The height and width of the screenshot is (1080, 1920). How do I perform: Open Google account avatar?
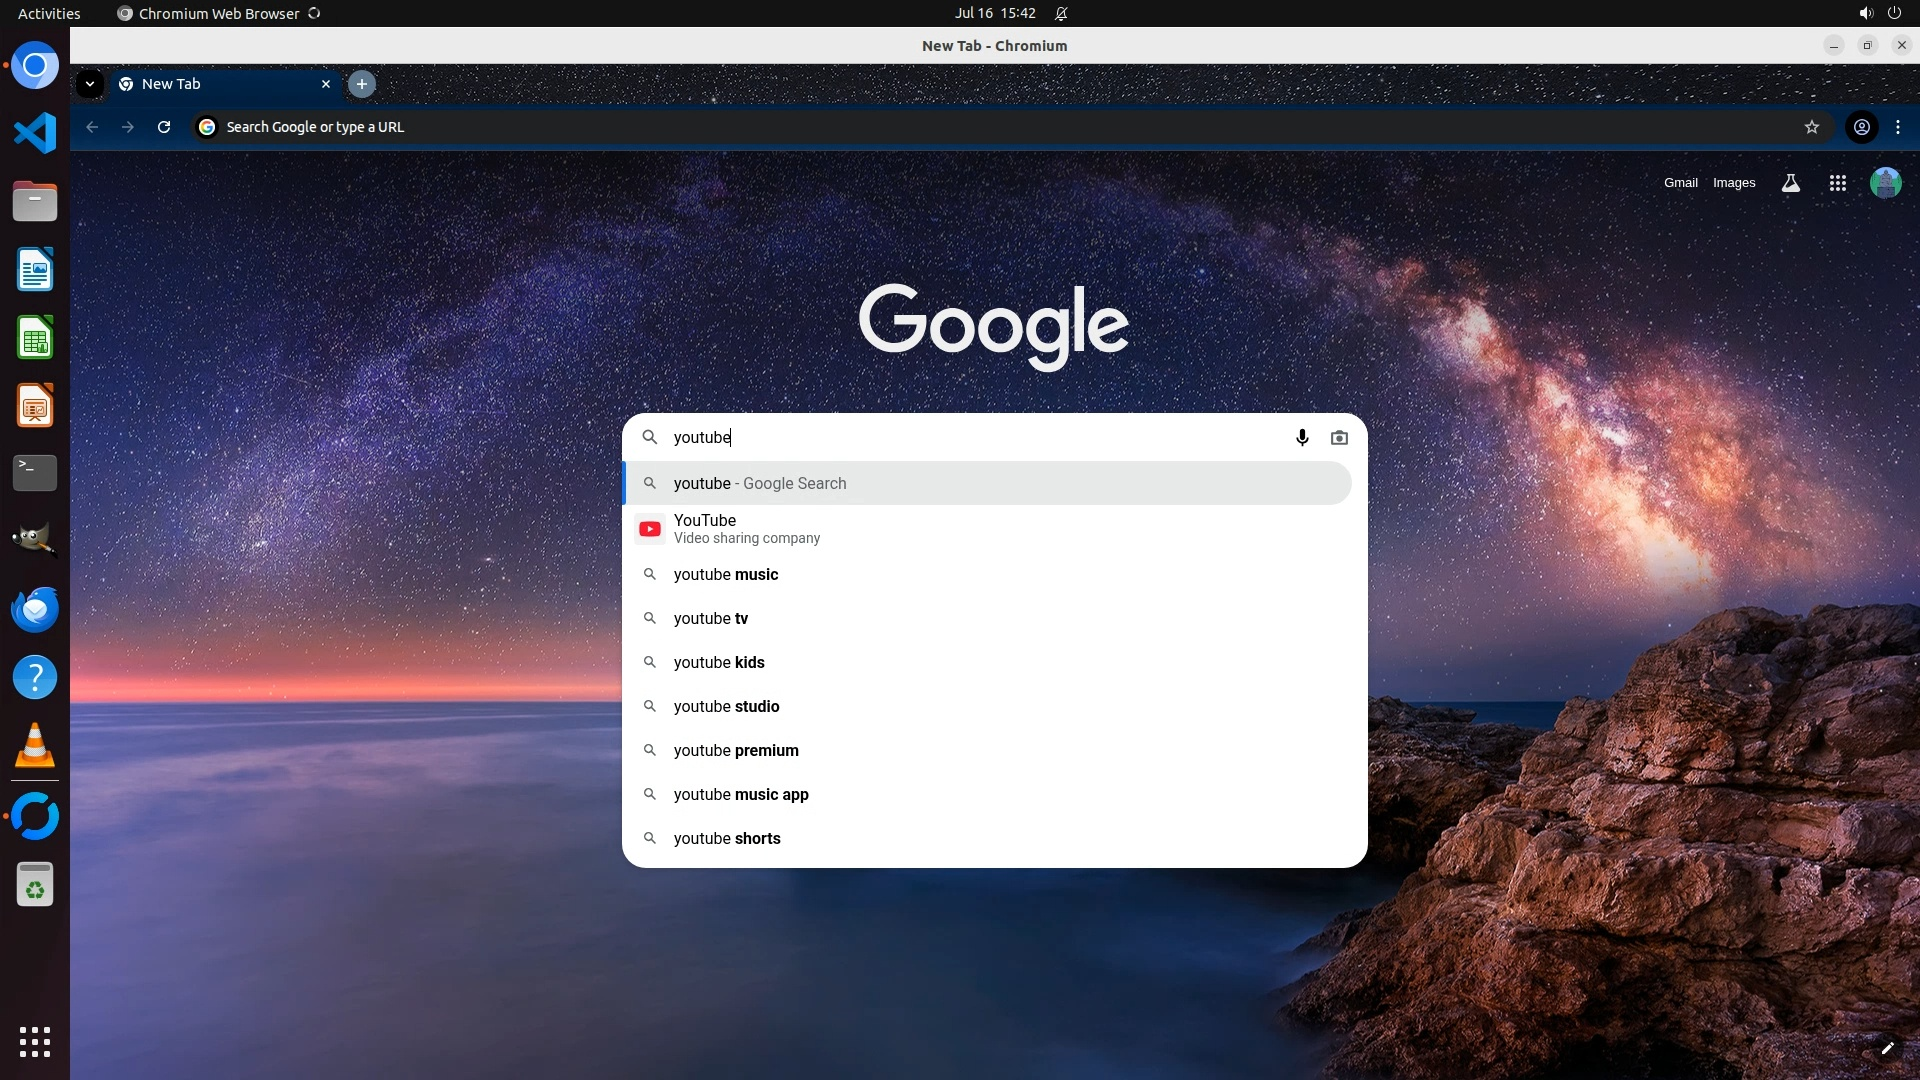[x=1885, y=183]
